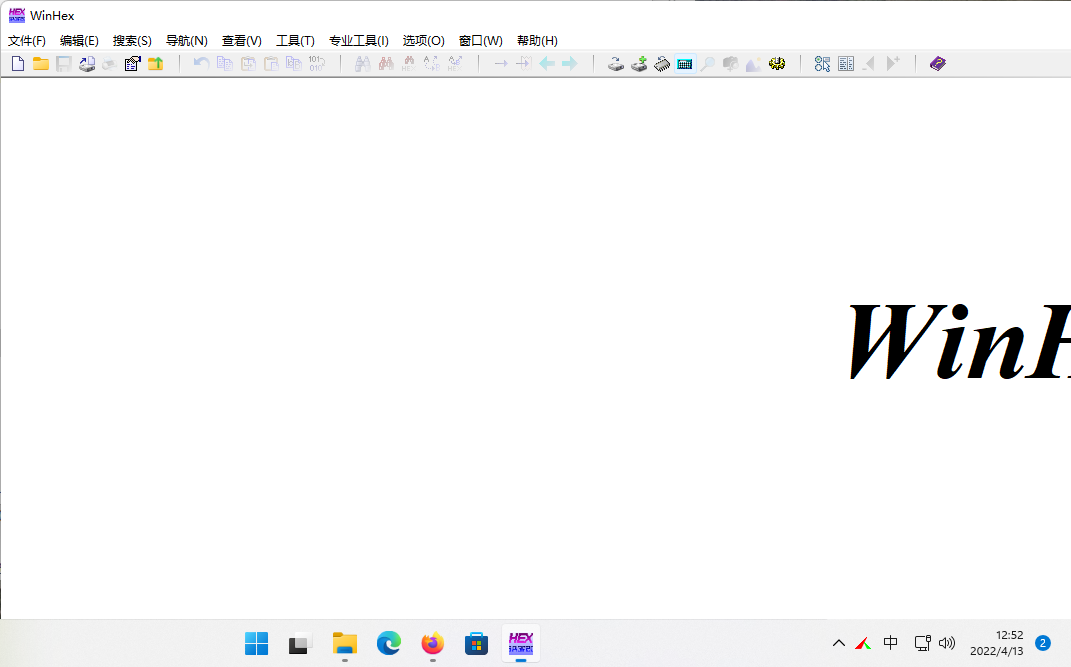Open network settings from the tray icon
Image resolution: width=1071 pixels, height=667 pixels.
click(922, 643)
